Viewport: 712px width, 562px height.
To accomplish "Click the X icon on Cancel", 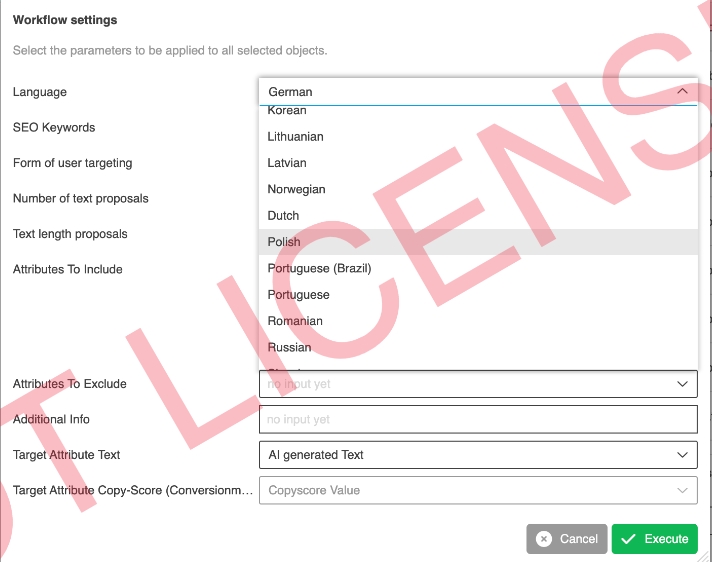I will coord(544,539).
